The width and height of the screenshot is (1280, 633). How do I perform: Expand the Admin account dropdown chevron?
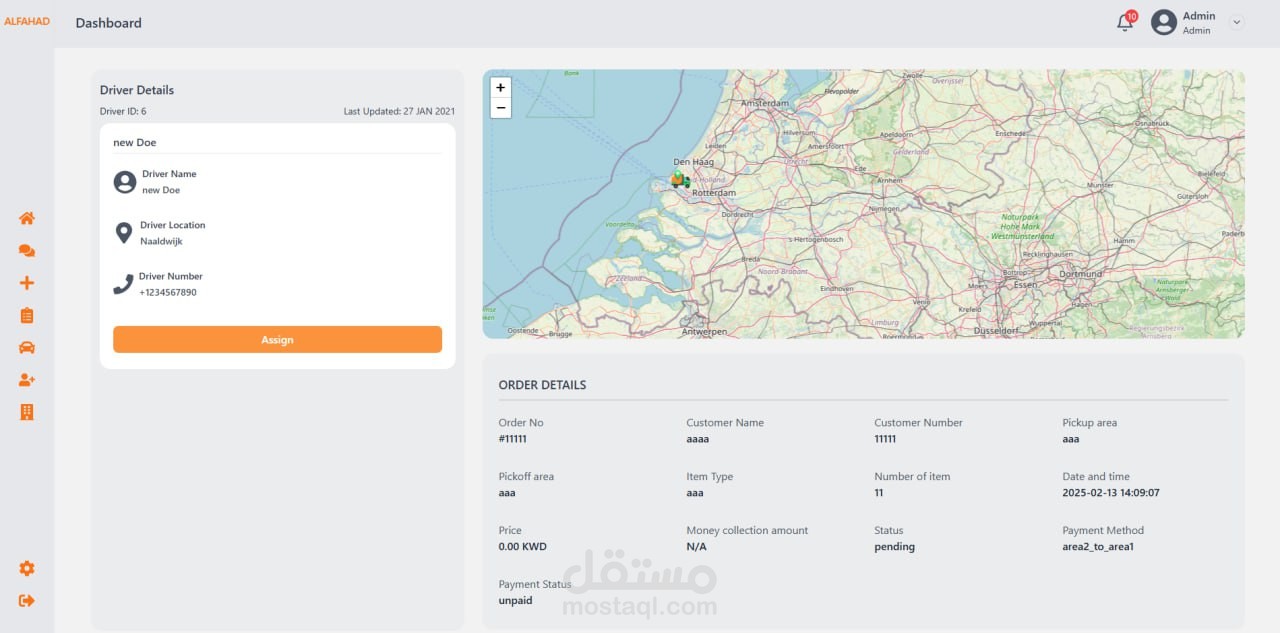[x=1237, y=22]
